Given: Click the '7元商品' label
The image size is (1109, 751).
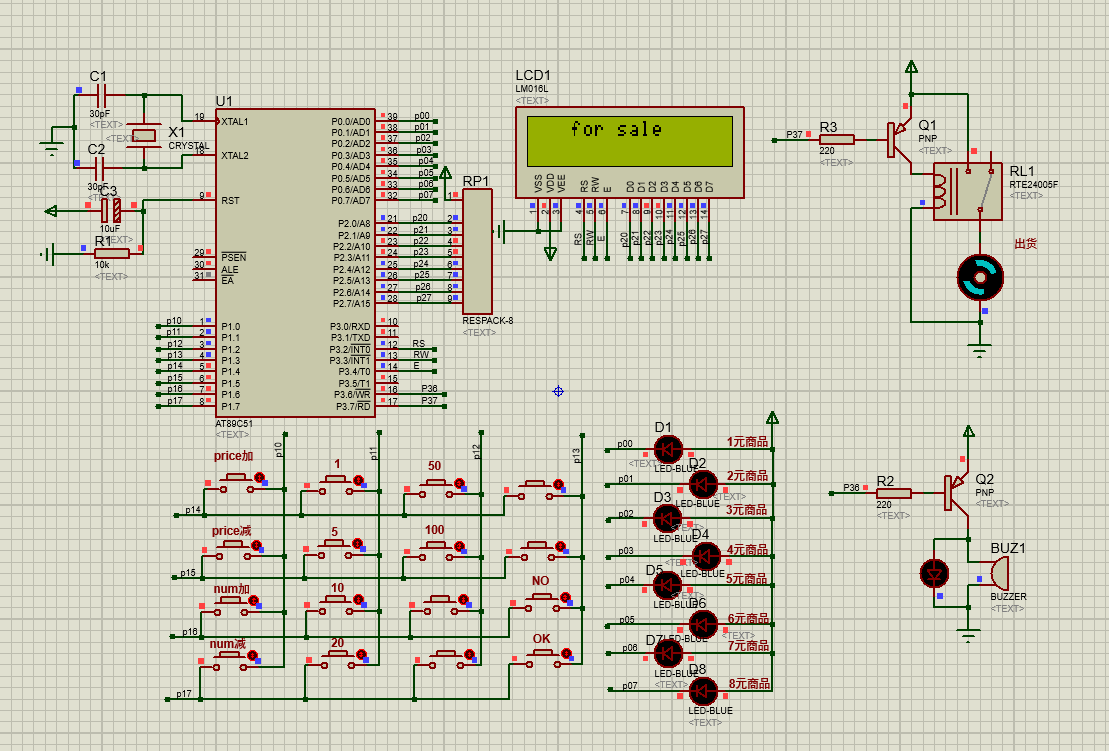Looking at the screenshot, I should click(x=748, y=645).
